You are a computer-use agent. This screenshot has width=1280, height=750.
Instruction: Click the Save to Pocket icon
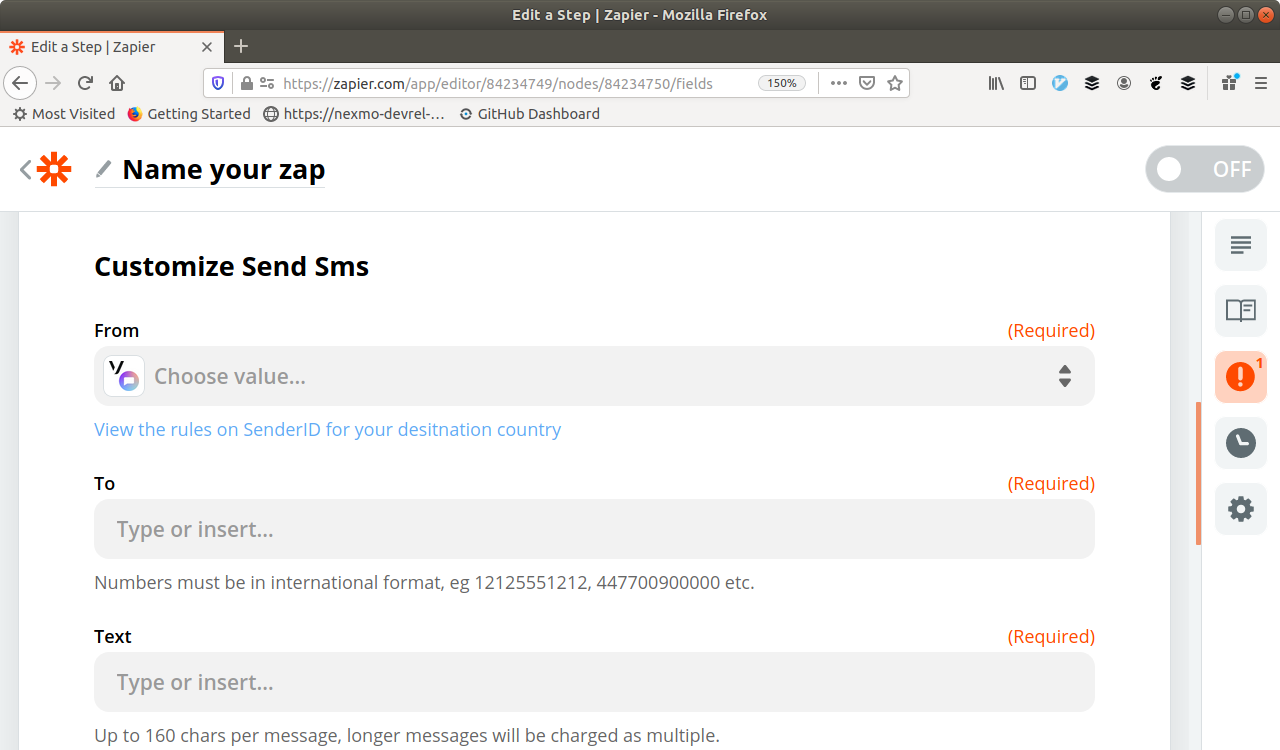[x=868, y=83]
